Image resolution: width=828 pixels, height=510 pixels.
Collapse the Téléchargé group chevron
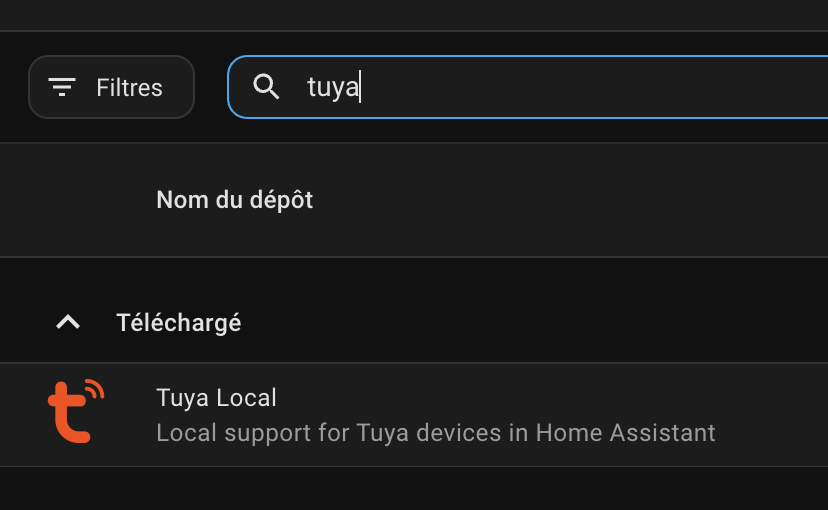[x=68, y=322]
